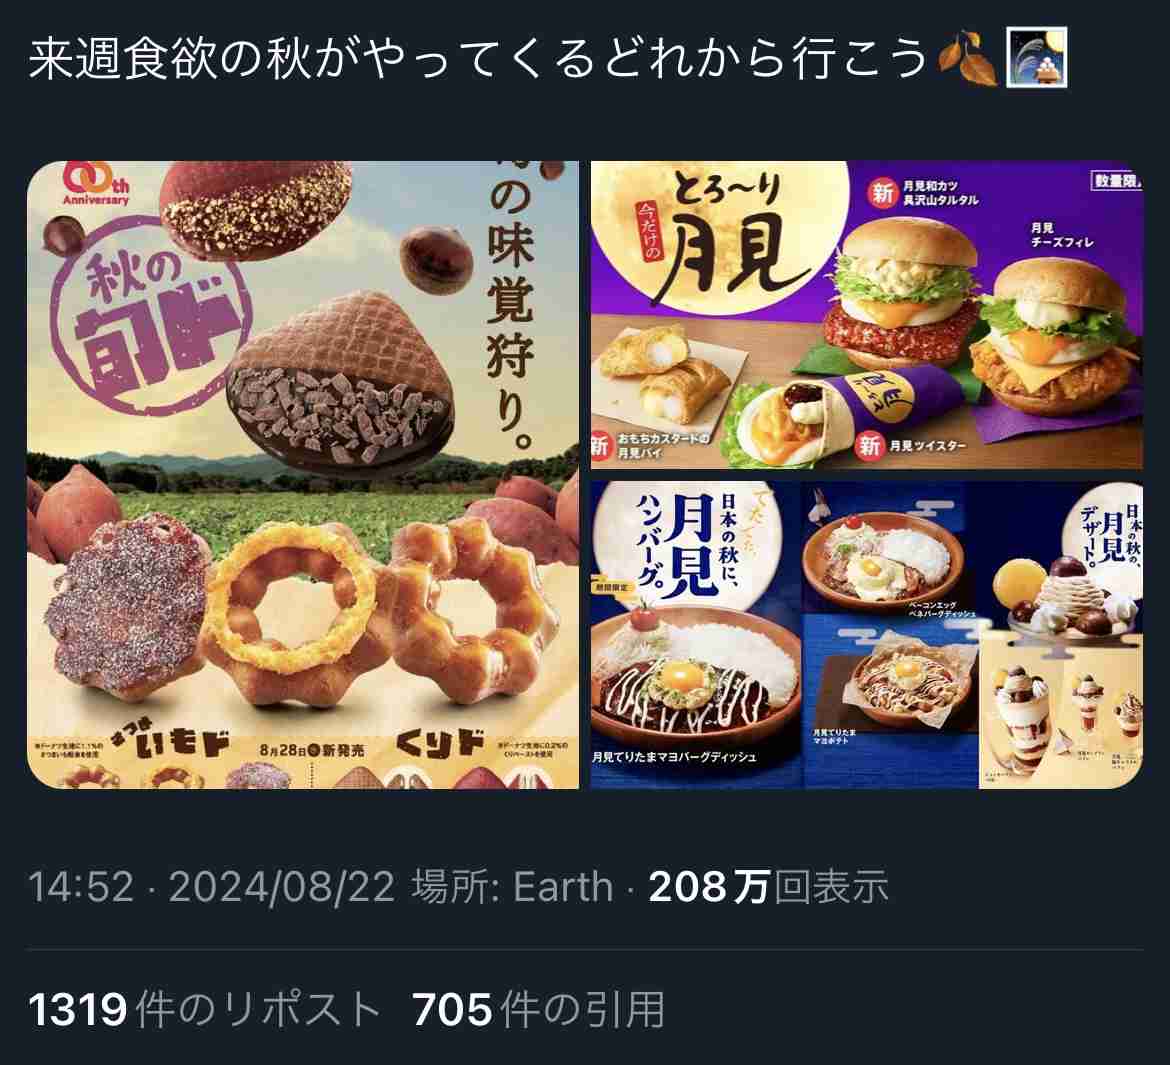Viewport: 1170px width, 1065px height.
Task: Open the とろ〜り月見 burger image
Action: (866, 315)
